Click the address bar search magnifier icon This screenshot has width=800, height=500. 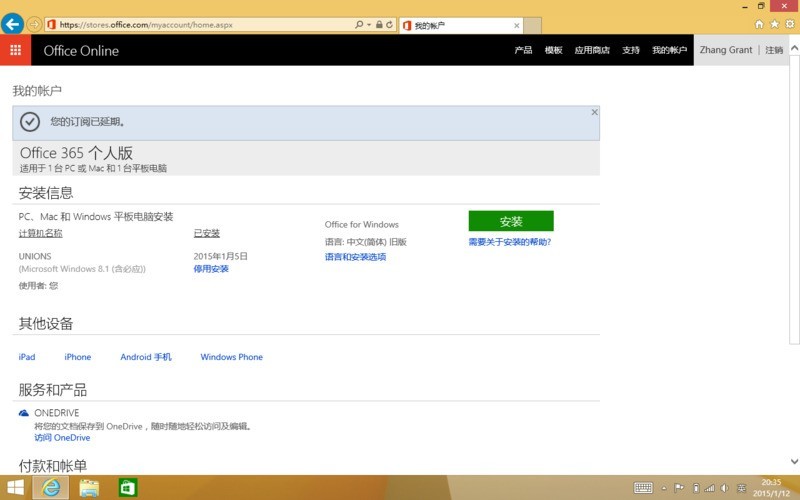(359, 24)
